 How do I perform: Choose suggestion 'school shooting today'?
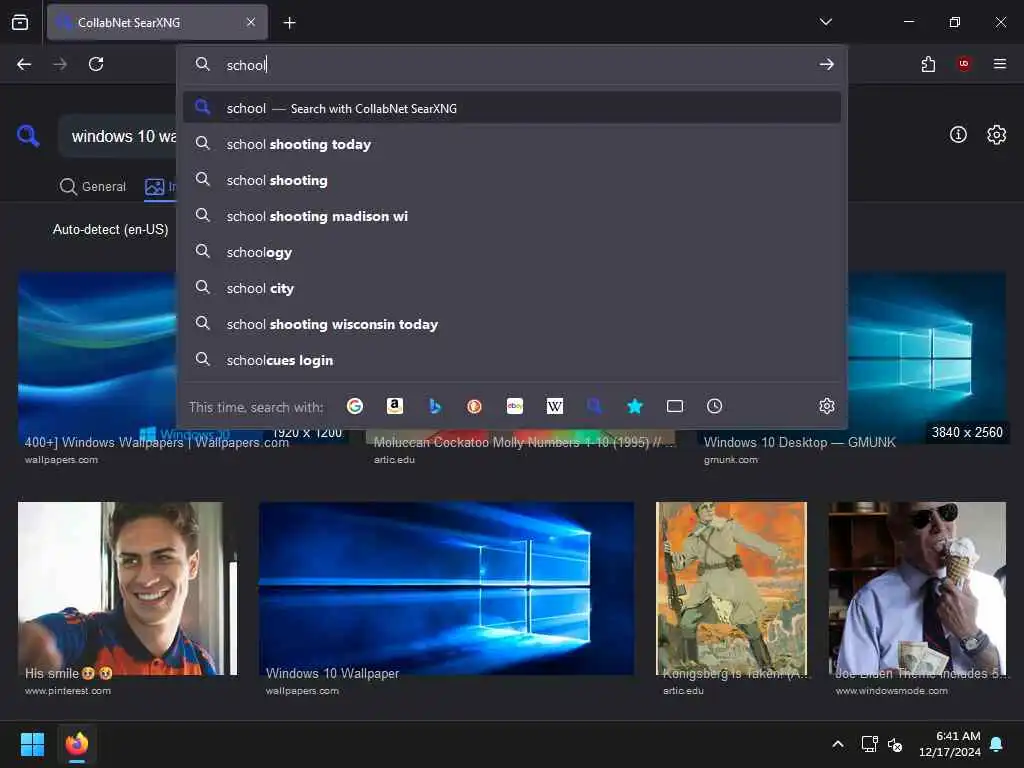pos(512,144)
